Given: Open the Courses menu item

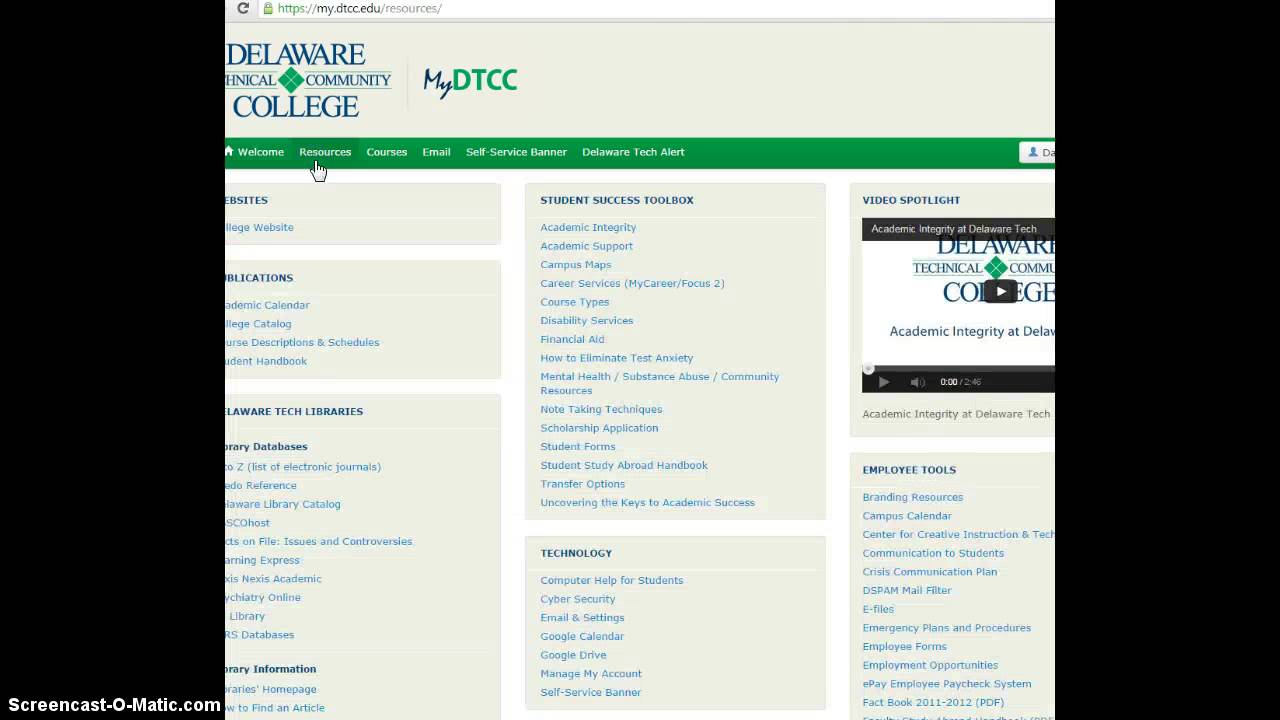Looking at the screenshot, I should tap(387, 152).
